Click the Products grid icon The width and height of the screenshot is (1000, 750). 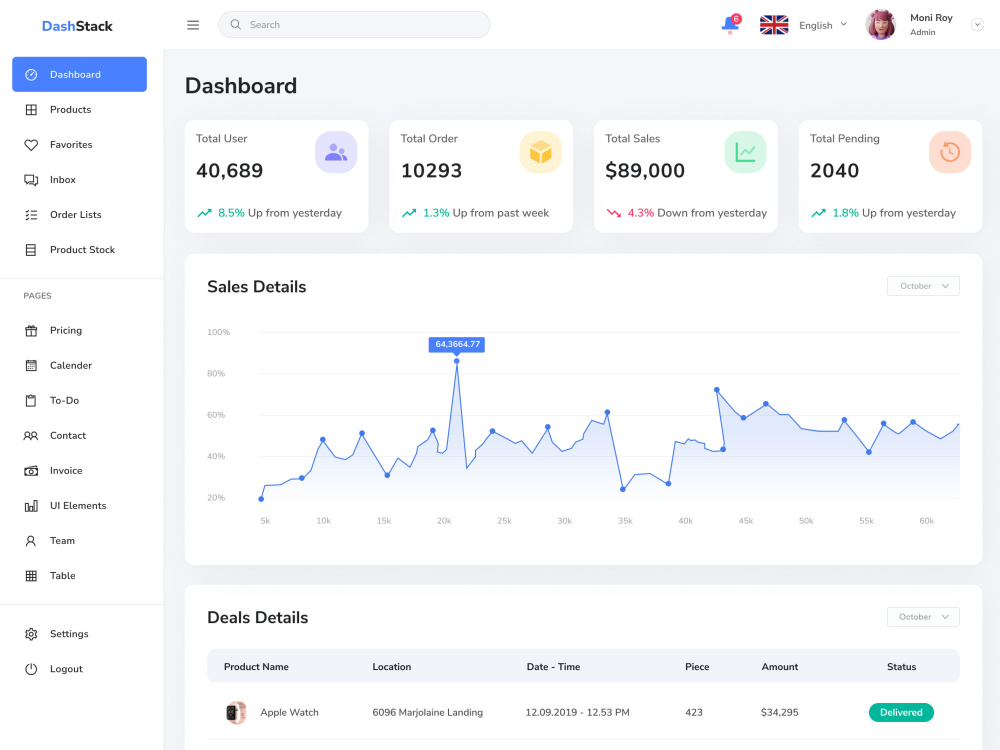tap(31, 110)
